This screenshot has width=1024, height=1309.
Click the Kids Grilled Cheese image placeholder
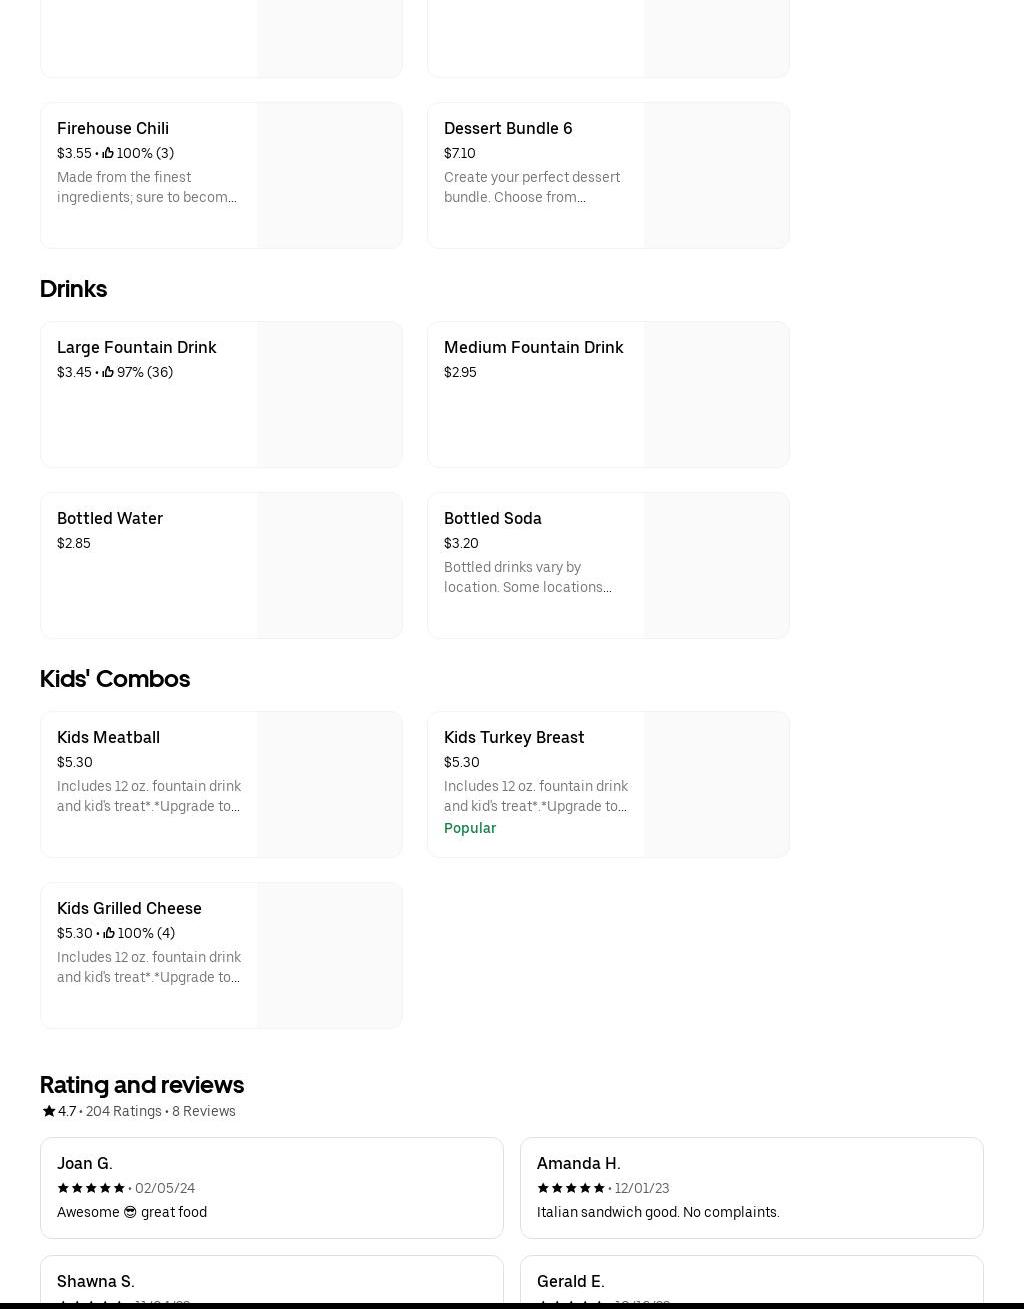pos(330,955)
